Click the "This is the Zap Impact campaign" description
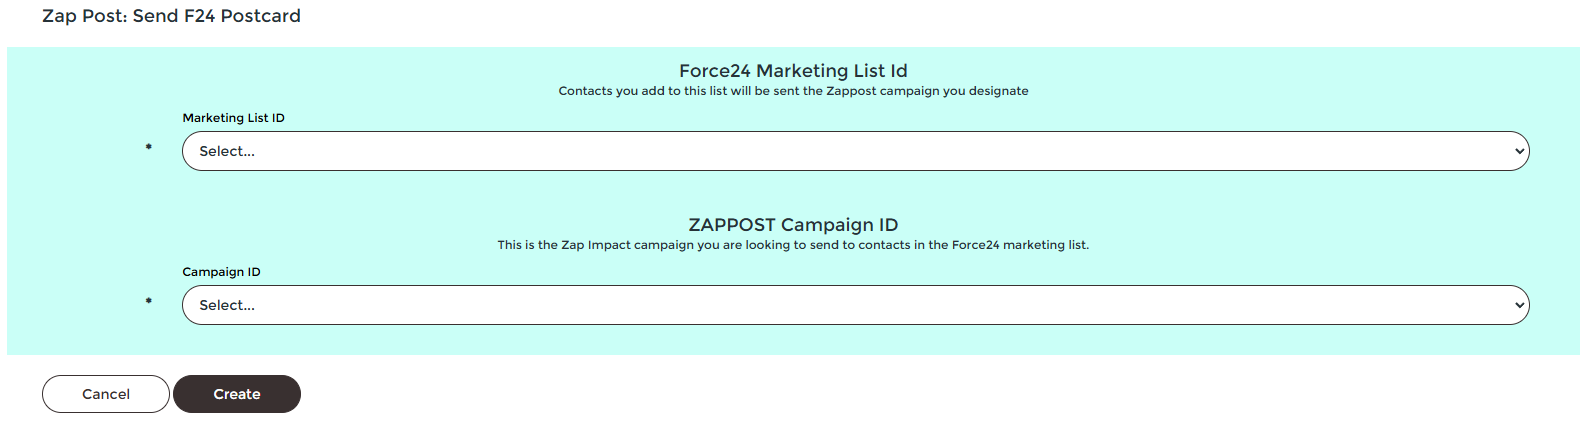 click(793, 245)
